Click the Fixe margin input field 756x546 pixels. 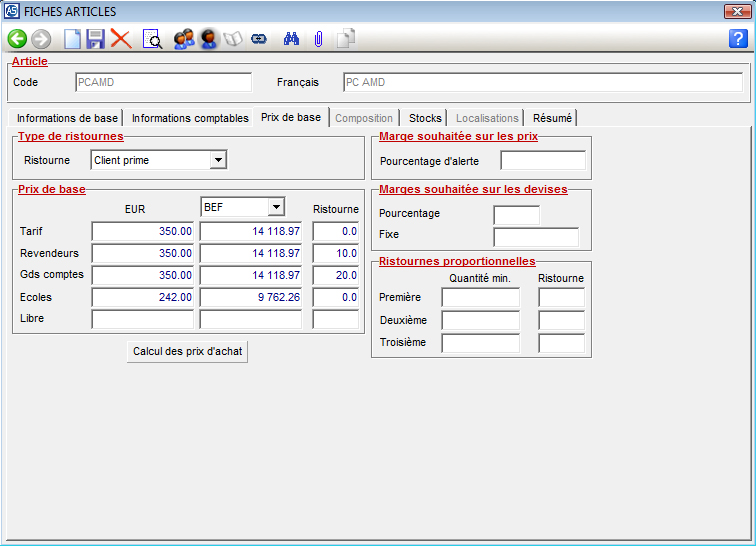[x=535, y=237]
